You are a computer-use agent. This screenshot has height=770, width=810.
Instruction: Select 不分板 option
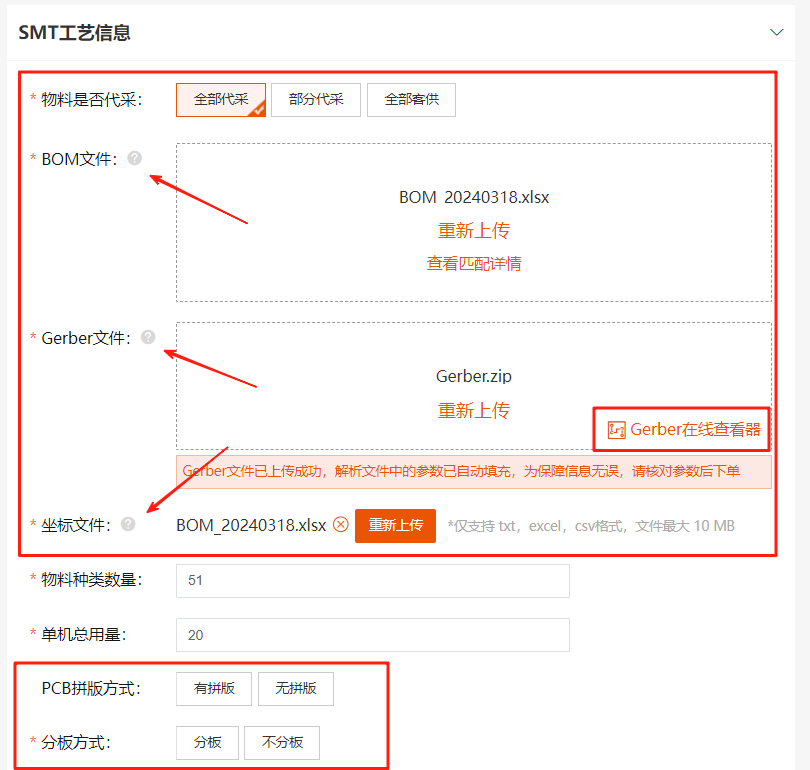pos(282,743)
